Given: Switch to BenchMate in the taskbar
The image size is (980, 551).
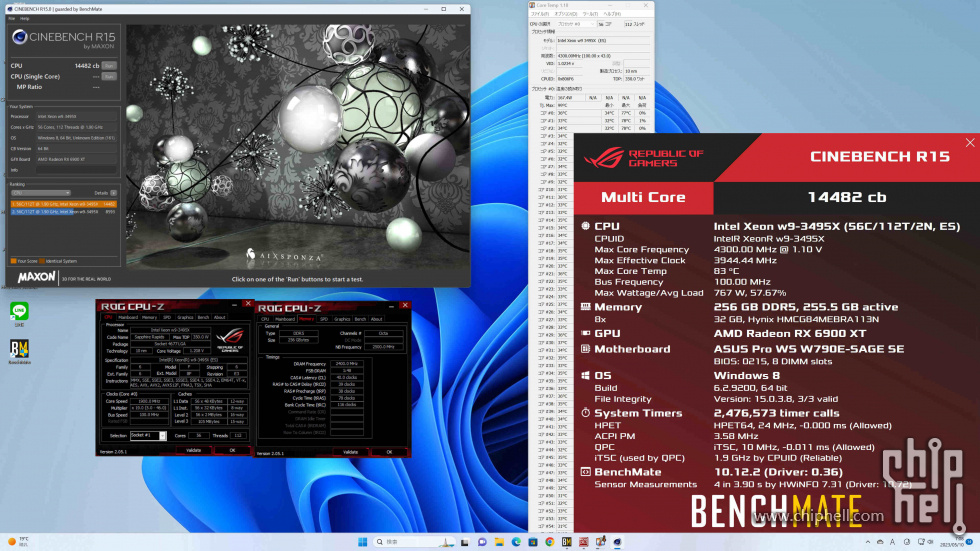Looking at the screenshot, I should coord(566,542).
